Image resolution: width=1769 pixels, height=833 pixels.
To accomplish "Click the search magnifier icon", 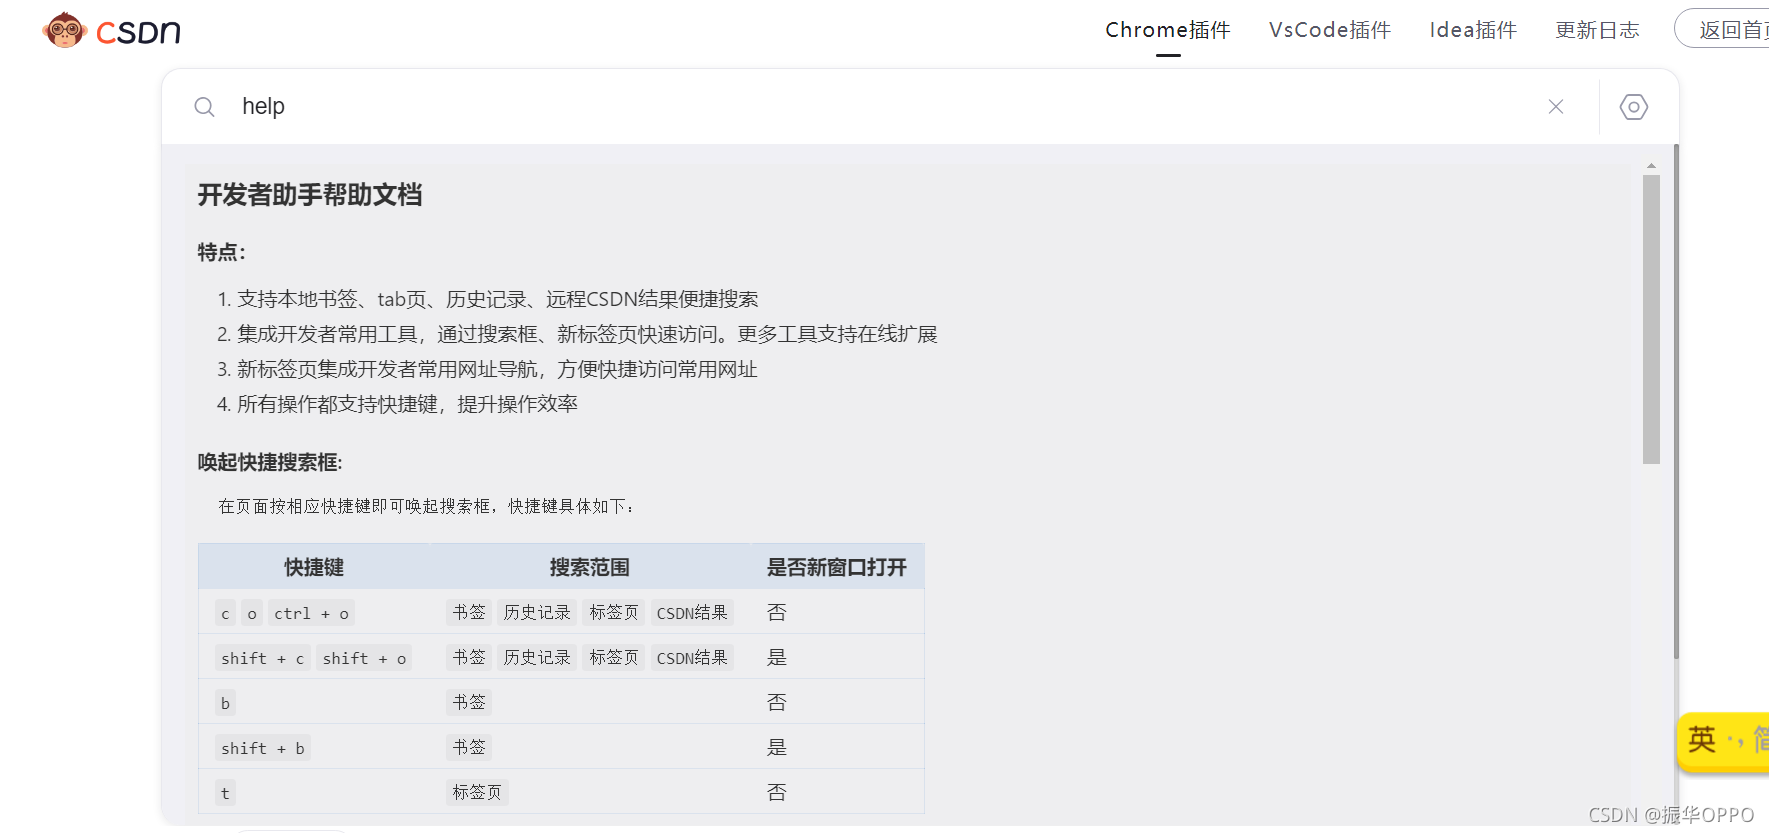I will click(204, 107).
